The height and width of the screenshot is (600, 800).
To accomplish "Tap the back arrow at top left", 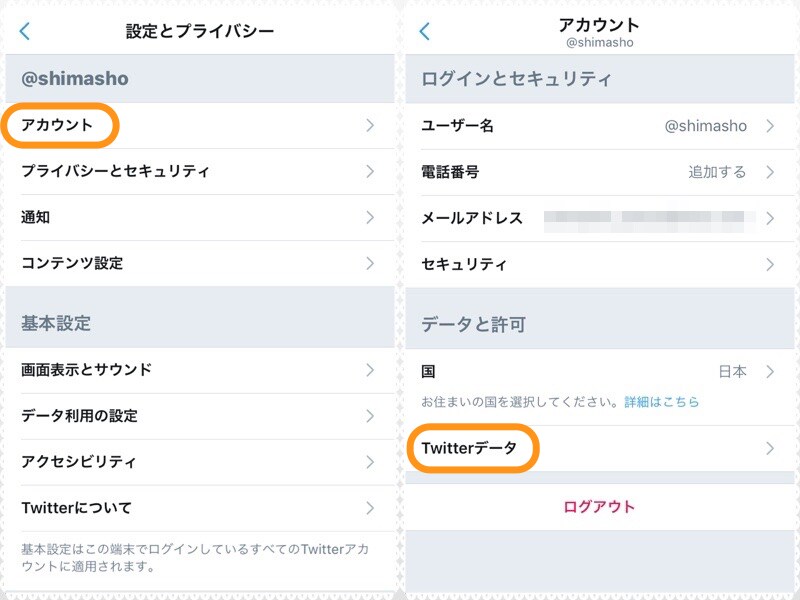I will [x=22, y=31].
